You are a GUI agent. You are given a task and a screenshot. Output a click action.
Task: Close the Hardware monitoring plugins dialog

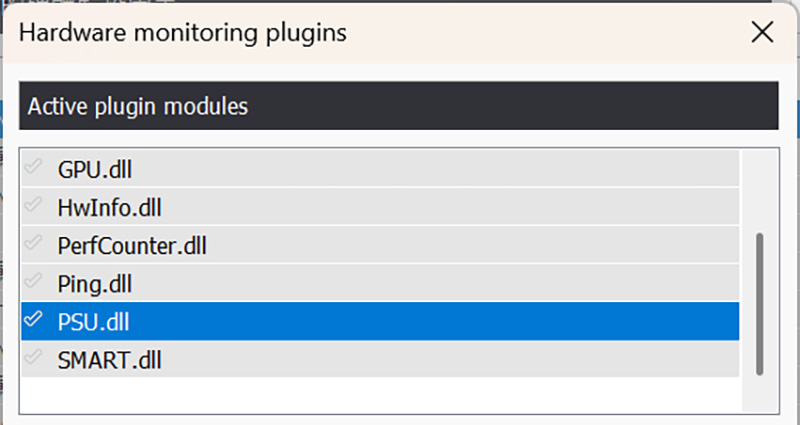(762, 33)
